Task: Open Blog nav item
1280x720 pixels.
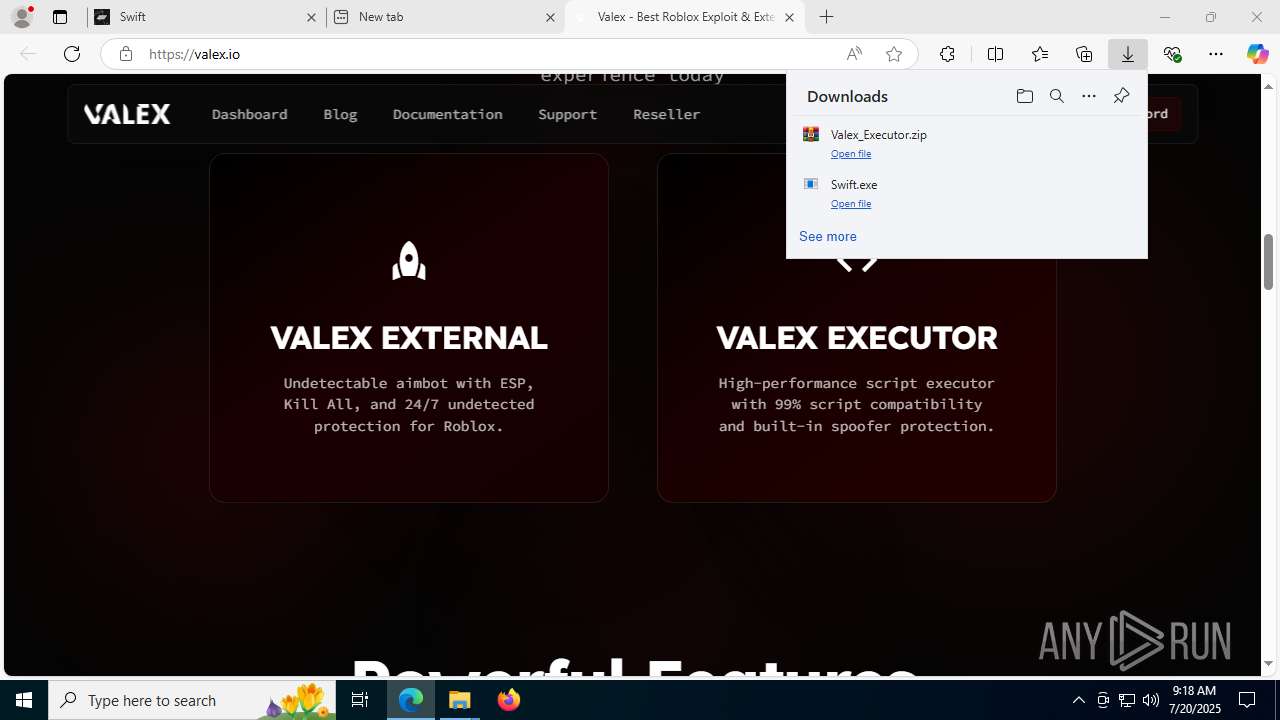Action: (x=340, y=114)
